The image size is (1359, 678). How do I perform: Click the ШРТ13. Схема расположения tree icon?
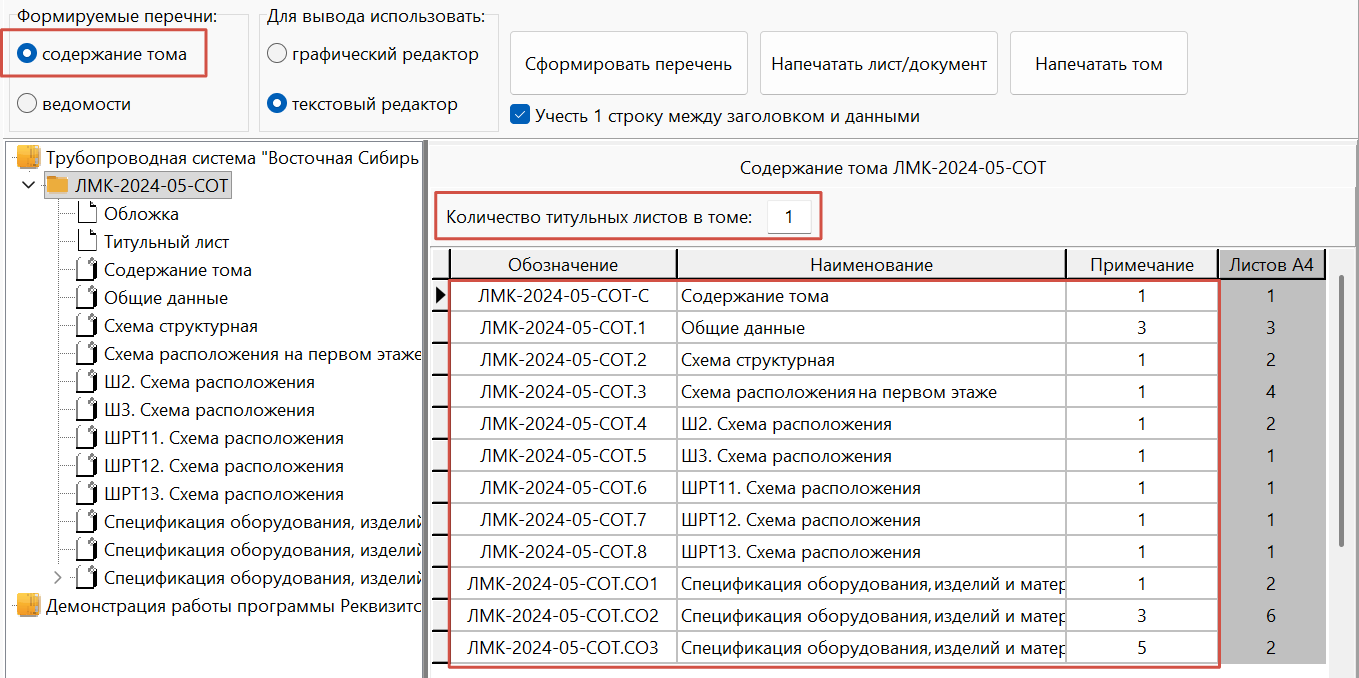pos(87,493)
